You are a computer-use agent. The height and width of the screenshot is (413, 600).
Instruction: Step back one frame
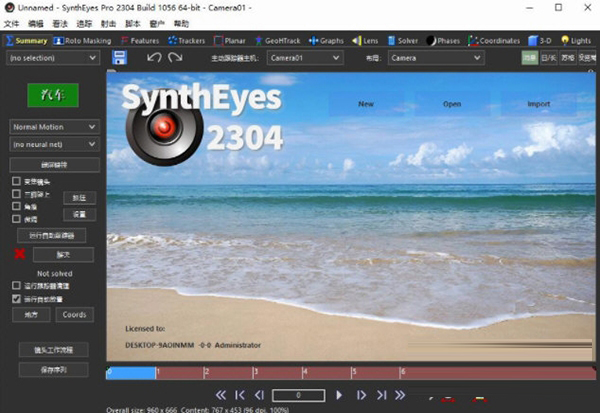pos(259,395)
